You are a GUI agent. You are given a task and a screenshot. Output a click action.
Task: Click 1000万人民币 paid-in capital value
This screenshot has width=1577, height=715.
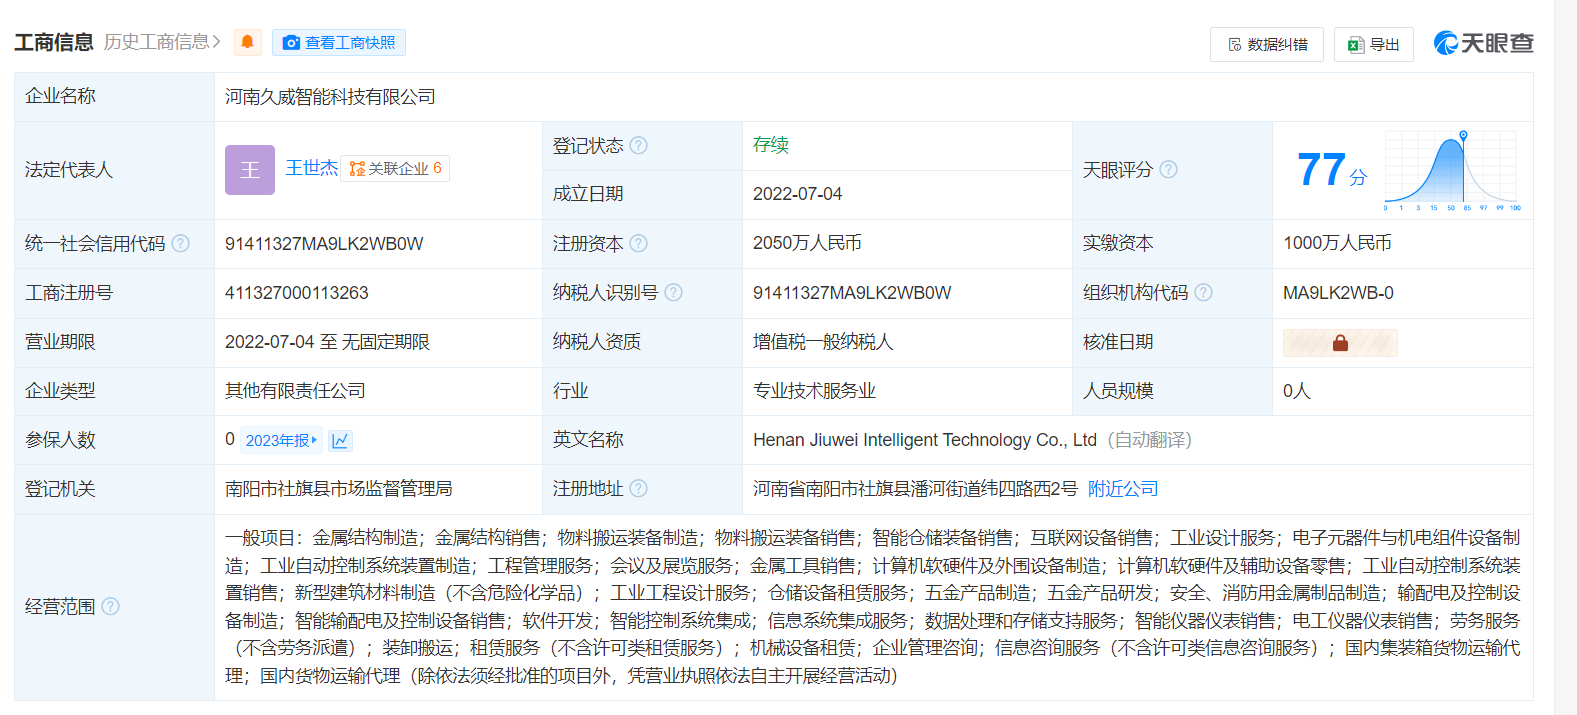click(1337, 243)
